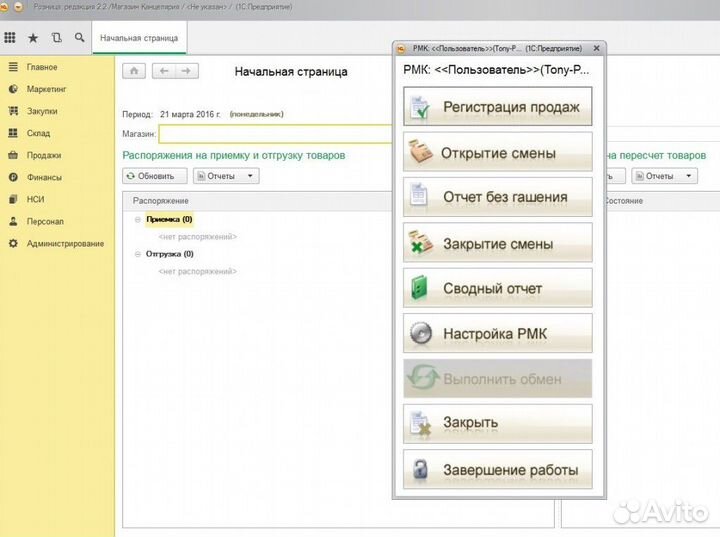Click the Магазин input field
Screen dimensions: 720x537
pyautogui.click(x=276, y=134)
